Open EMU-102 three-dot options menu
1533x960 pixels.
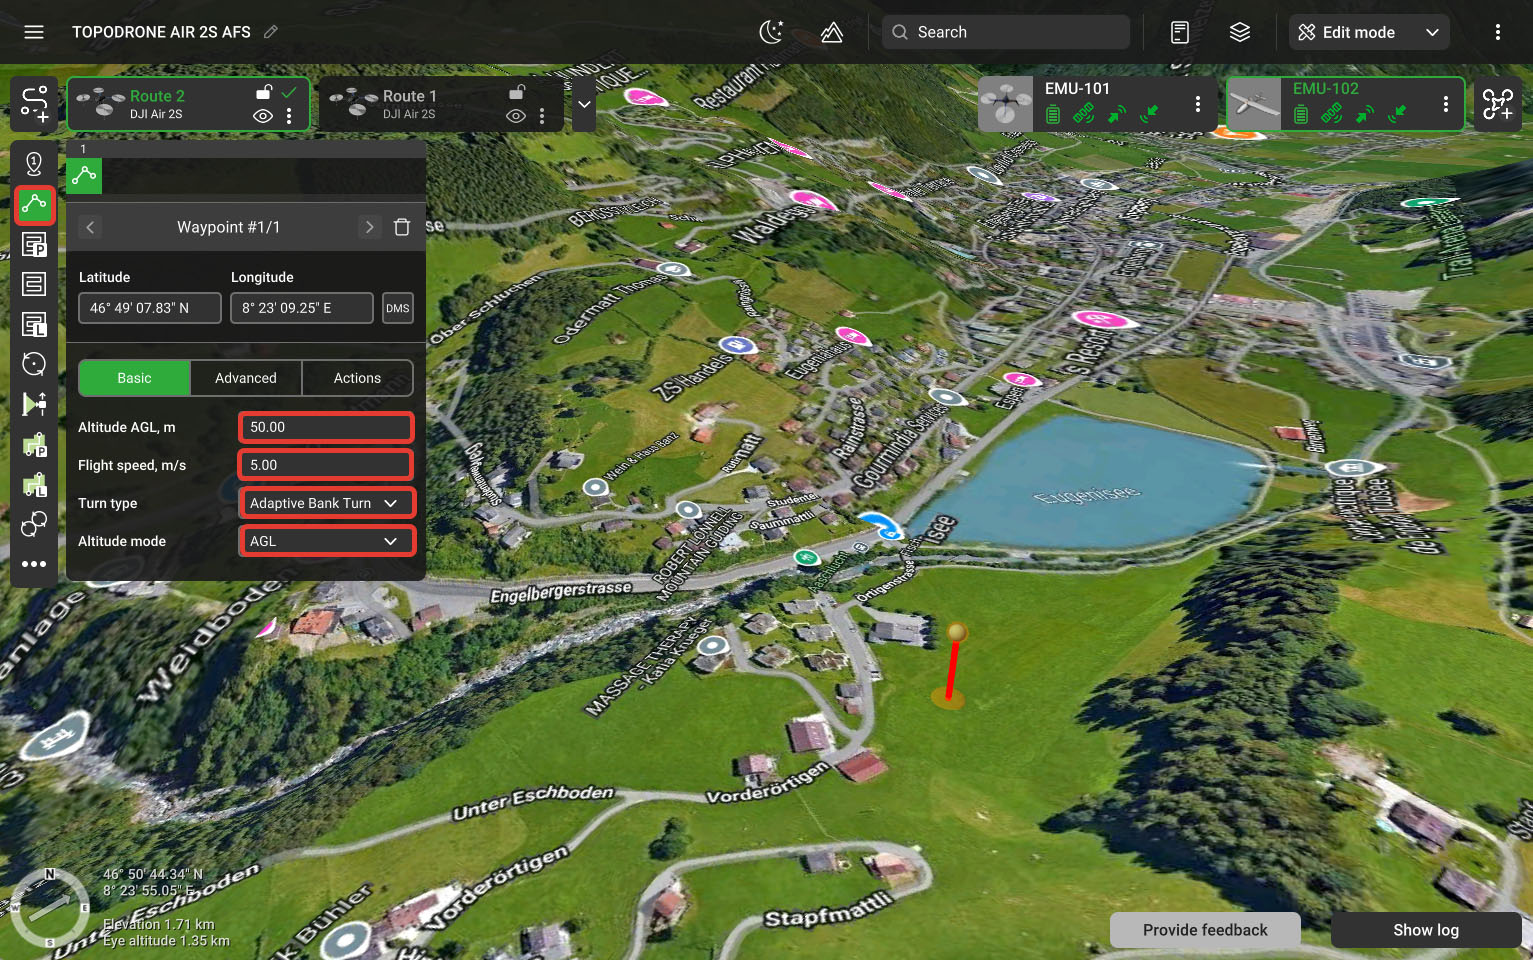point(1446,104)
